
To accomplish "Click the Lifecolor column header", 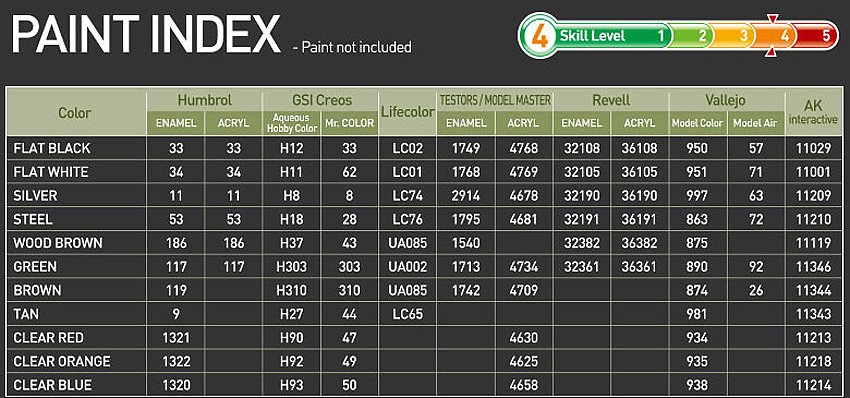I will pyautogui.click(x=408, y=112).
